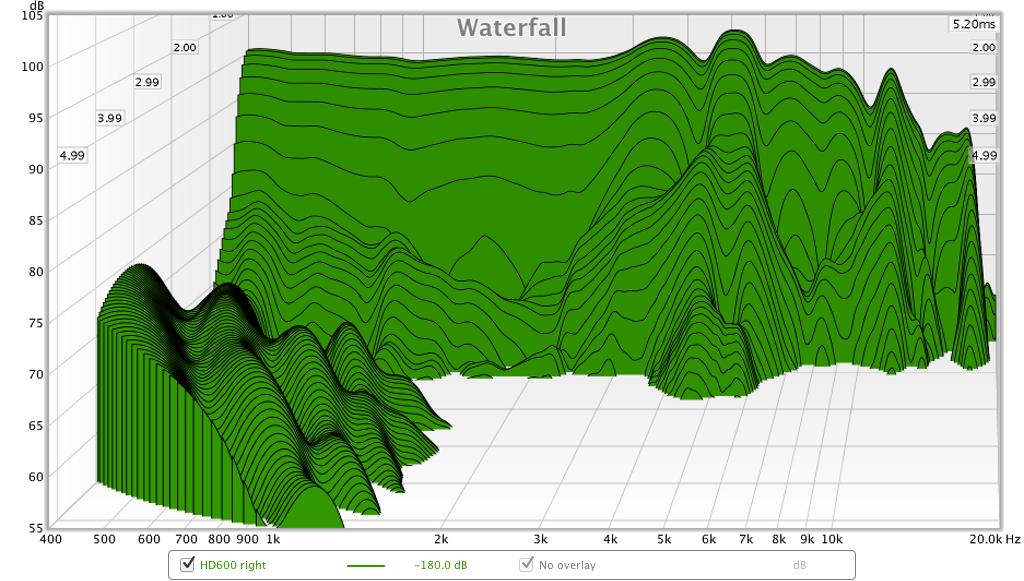Screen dimensions: 1024x581
Task: Click the 70 dB axis label
Action: coord(35,374)
